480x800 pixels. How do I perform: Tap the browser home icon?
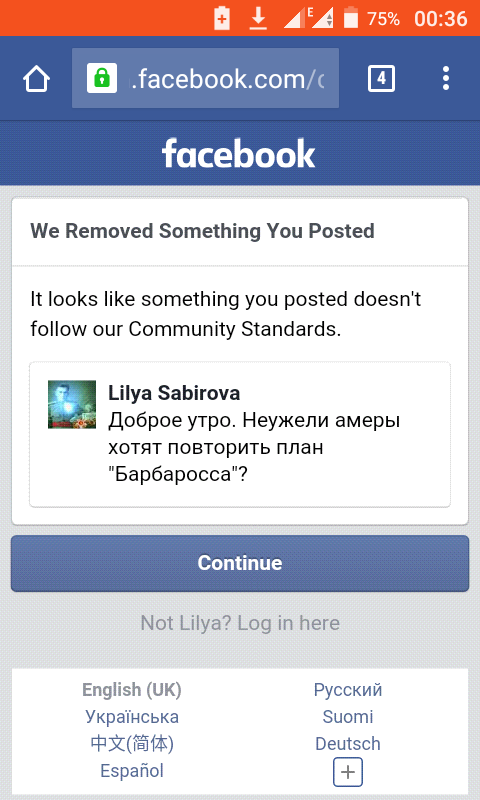coord(36,79)
